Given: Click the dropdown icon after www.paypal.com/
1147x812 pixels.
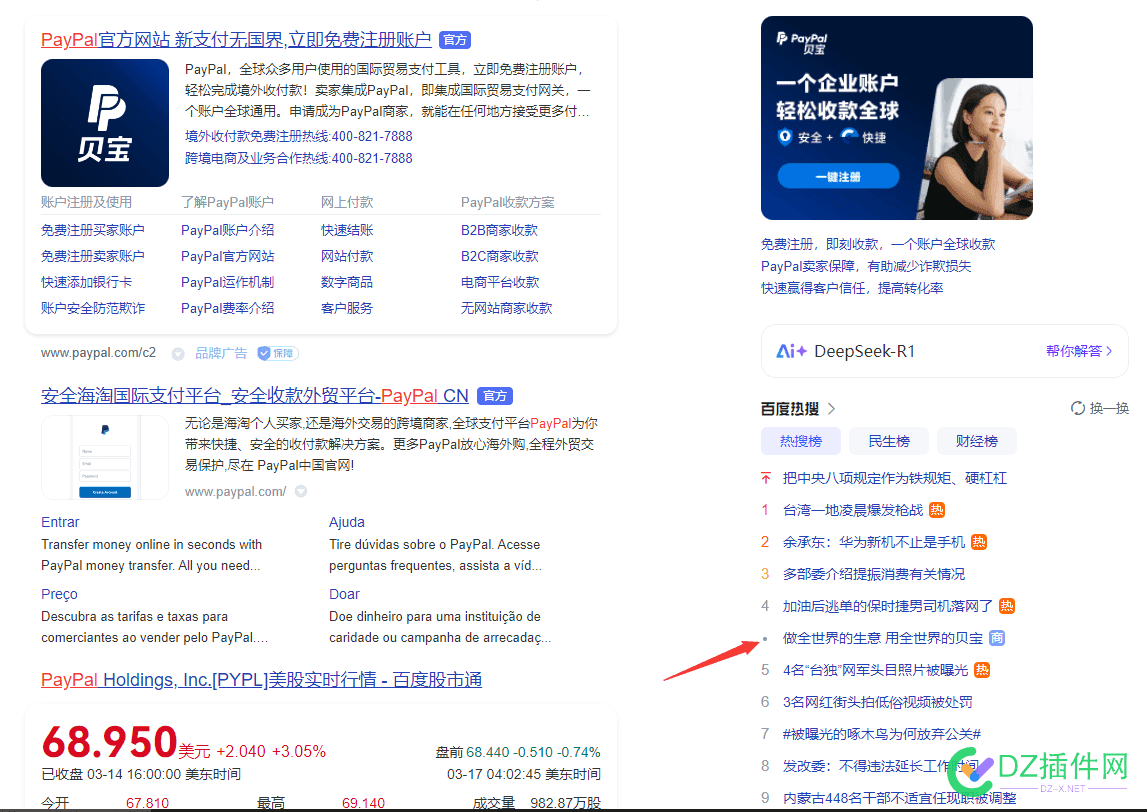Looking at the screenshot, I should tap(301, 492).
